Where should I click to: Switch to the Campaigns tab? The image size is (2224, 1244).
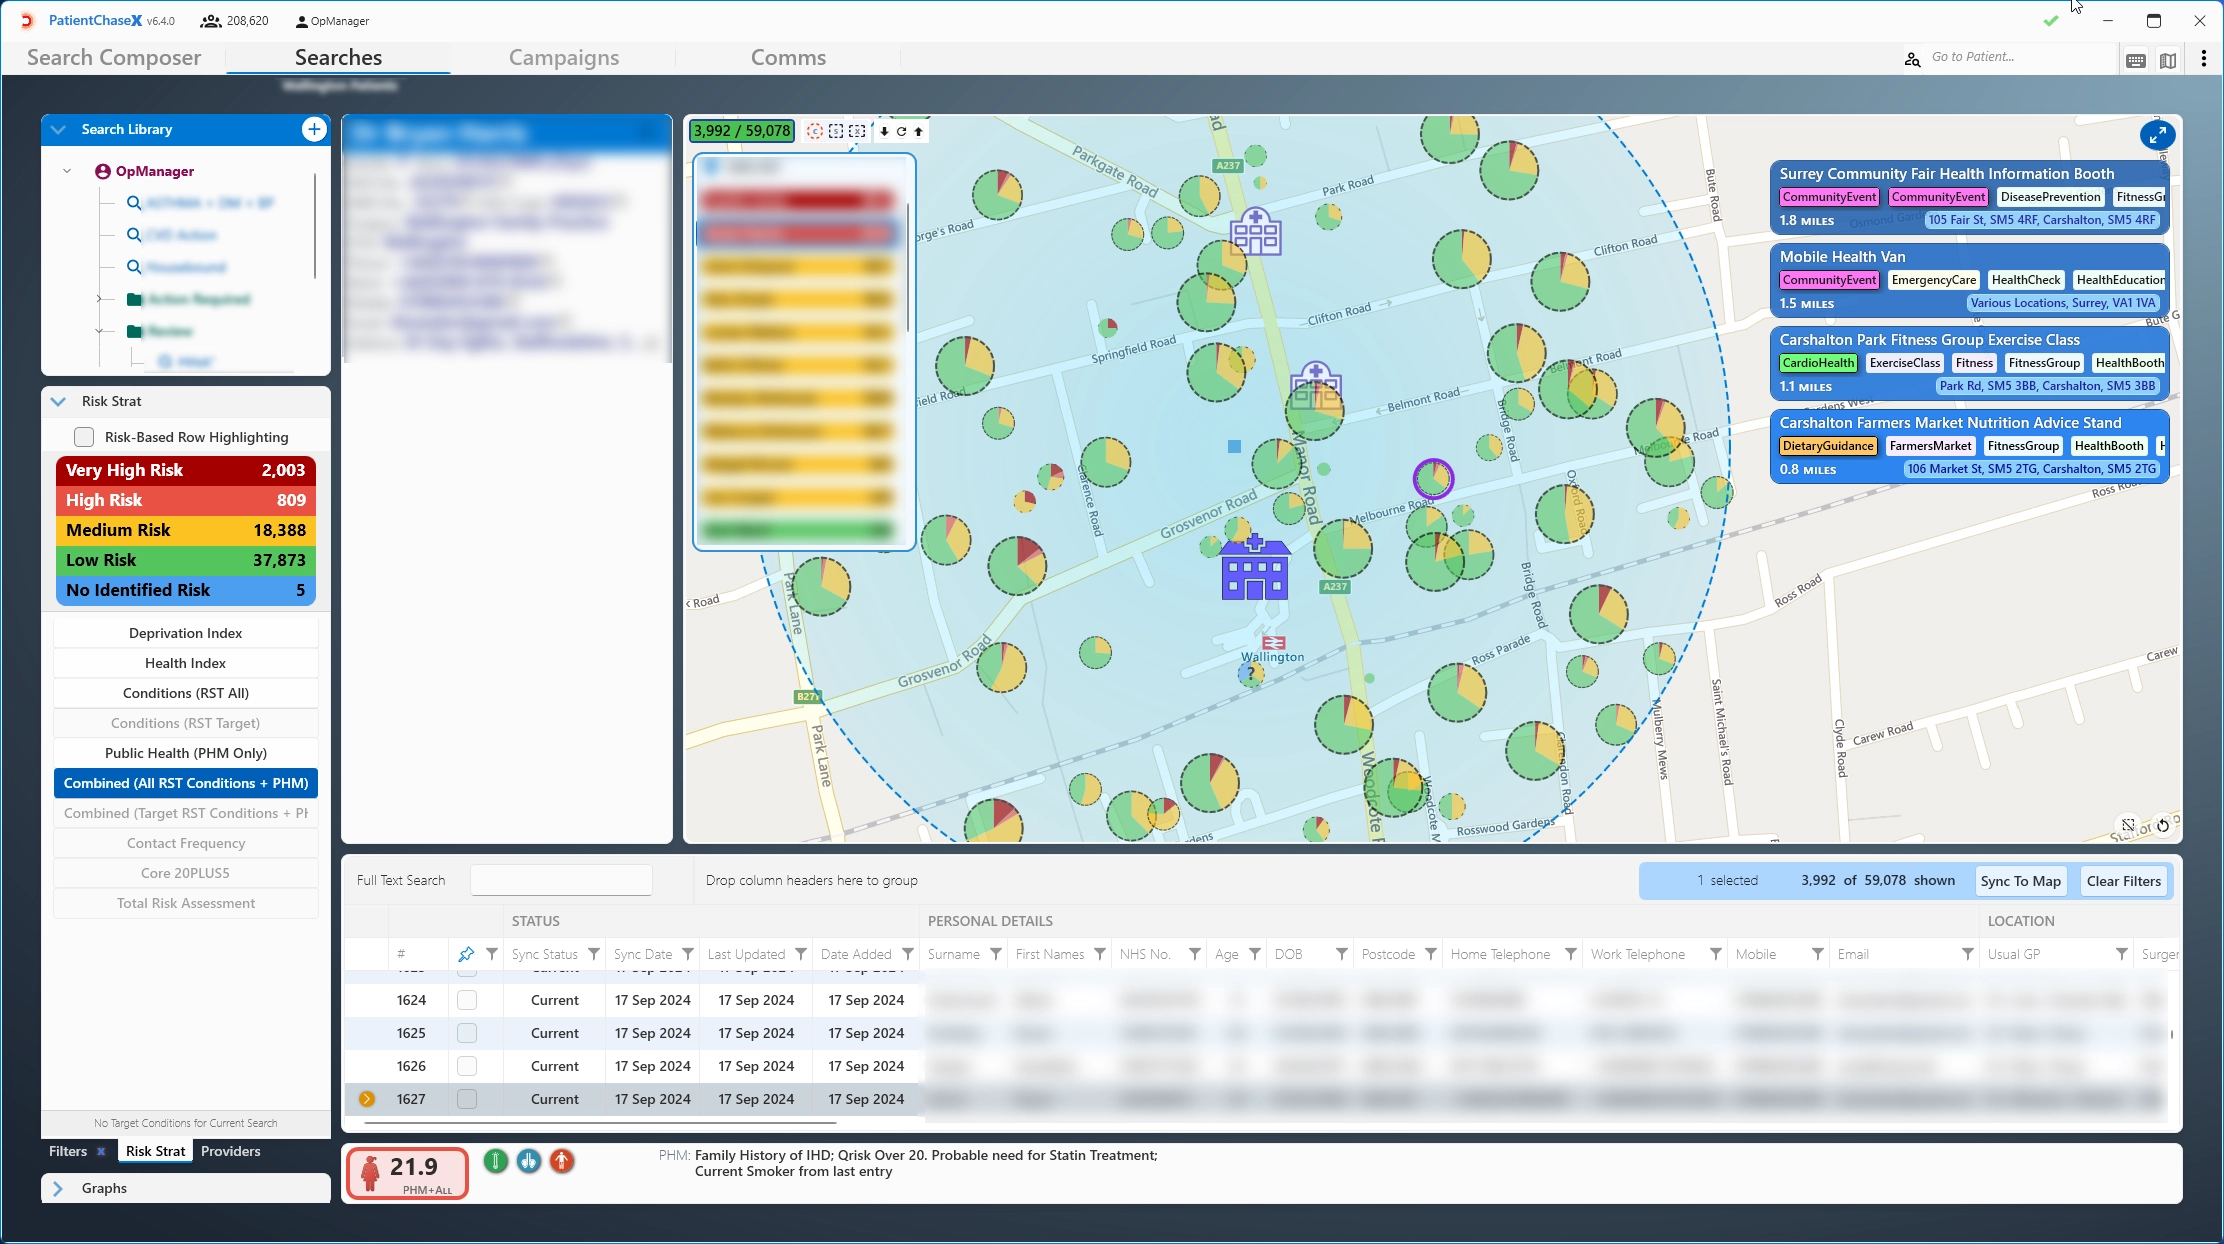(564, 57)
